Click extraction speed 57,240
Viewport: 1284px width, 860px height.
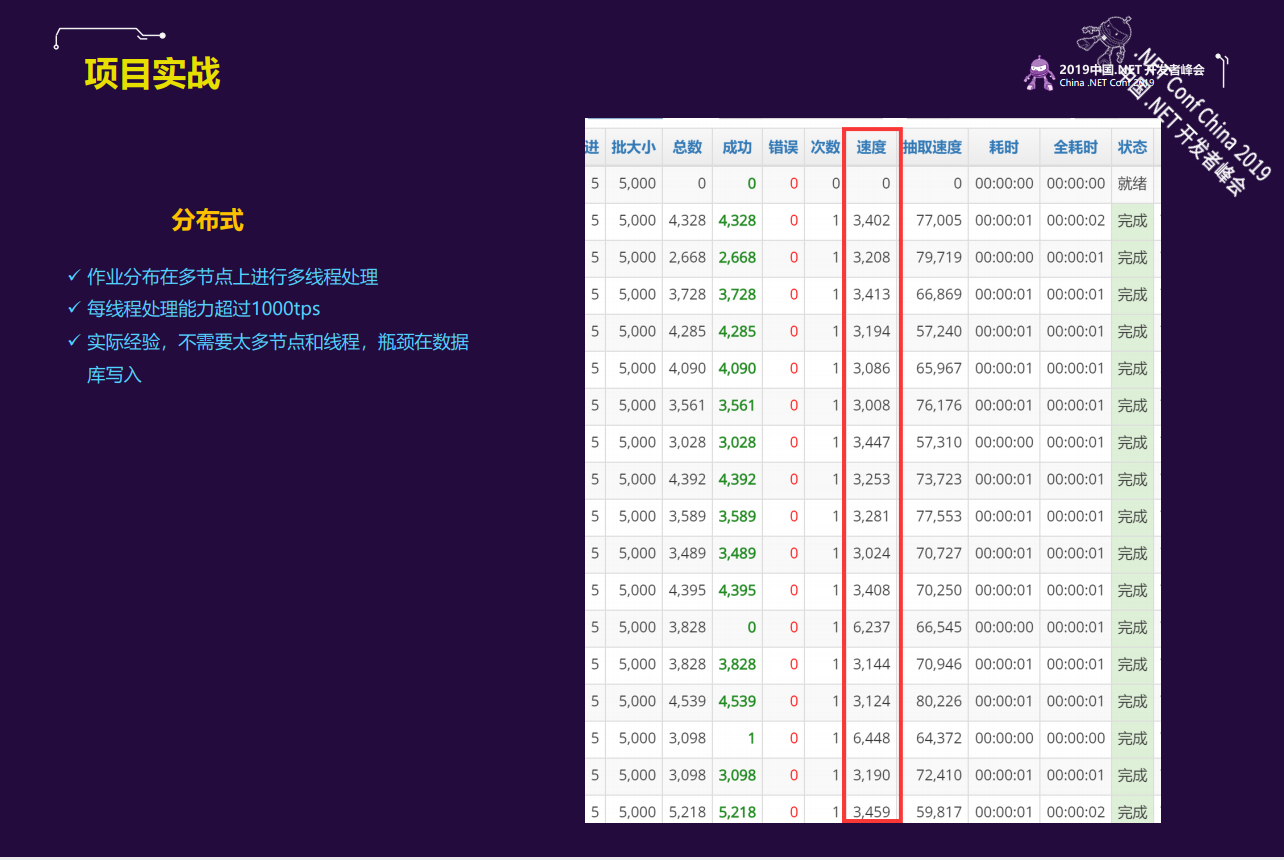[938, 332]
